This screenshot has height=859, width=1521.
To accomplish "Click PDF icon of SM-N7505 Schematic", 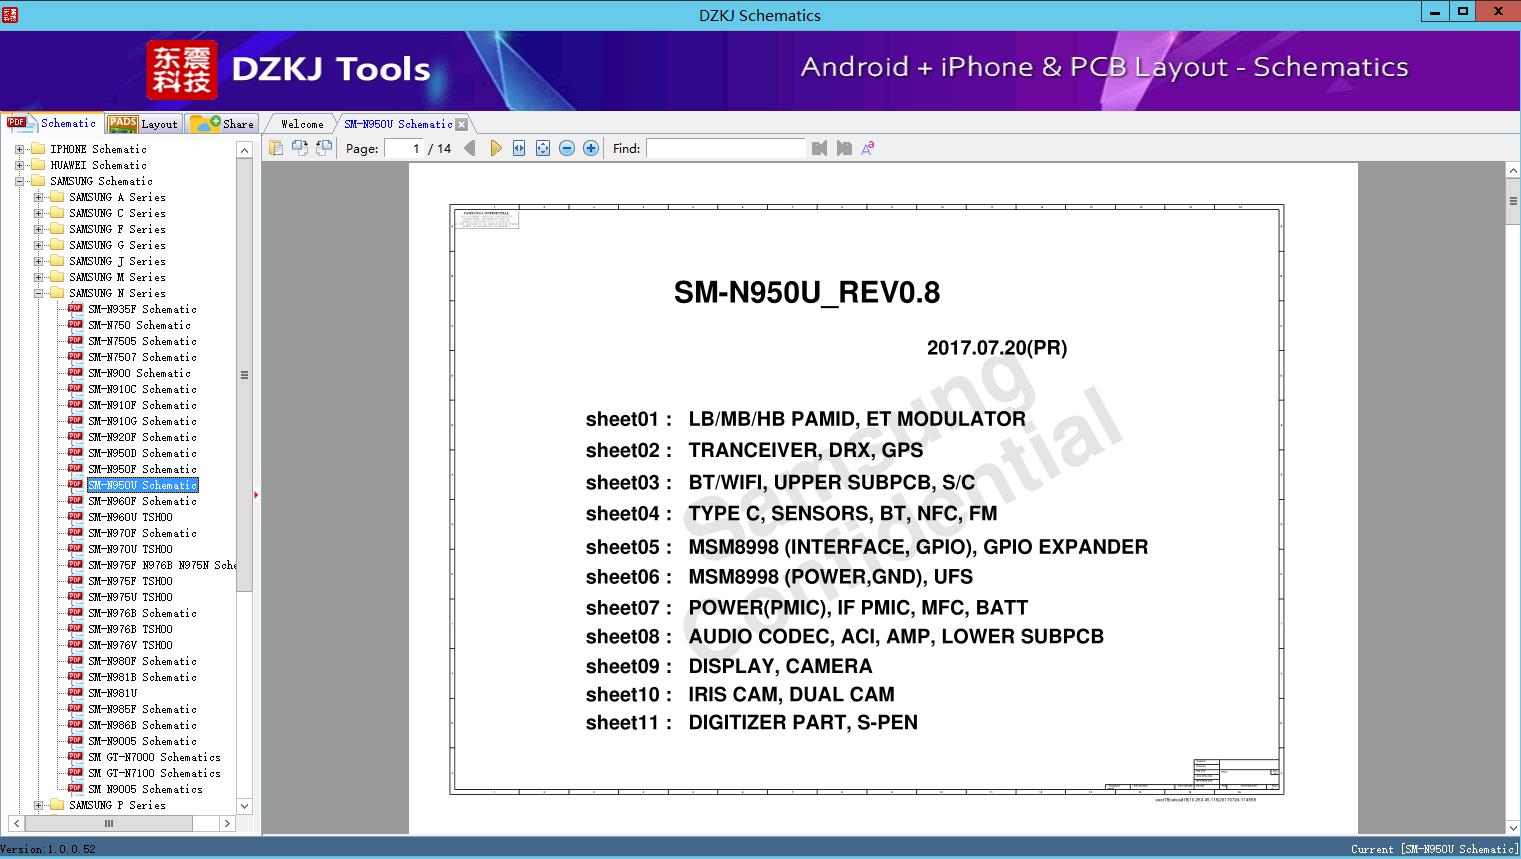I will 75,340.
